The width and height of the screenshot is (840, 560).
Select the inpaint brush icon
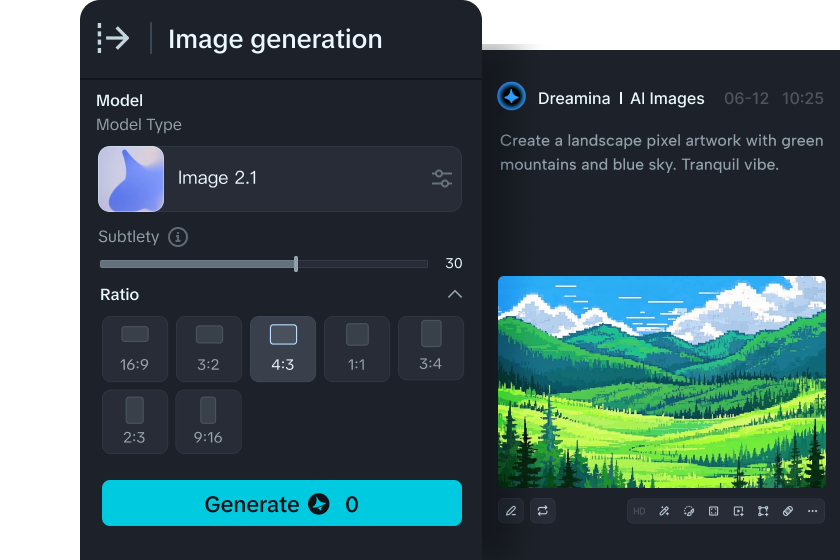tap(689, 511)
